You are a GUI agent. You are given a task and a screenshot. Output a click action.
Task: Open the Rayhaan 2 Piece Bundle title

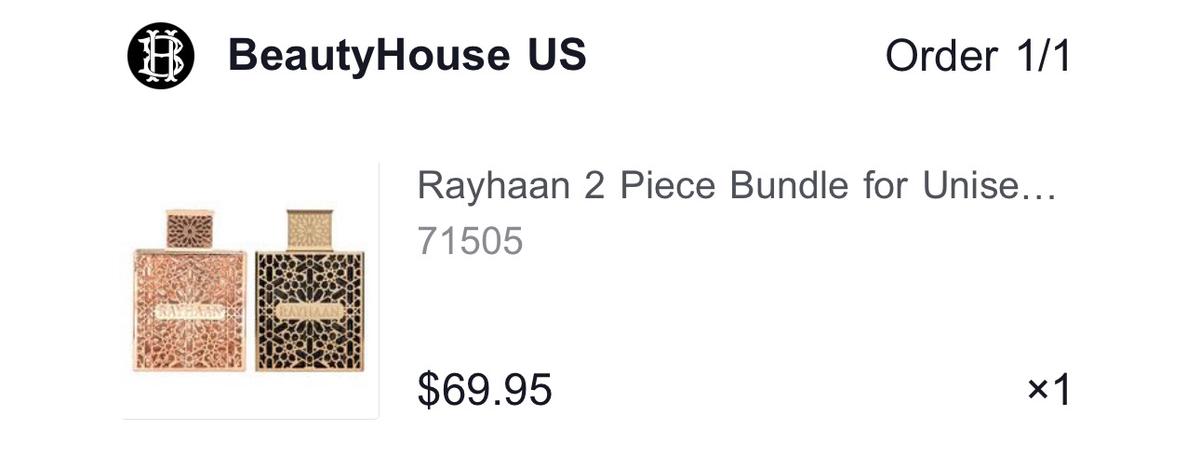click(736, 186)
